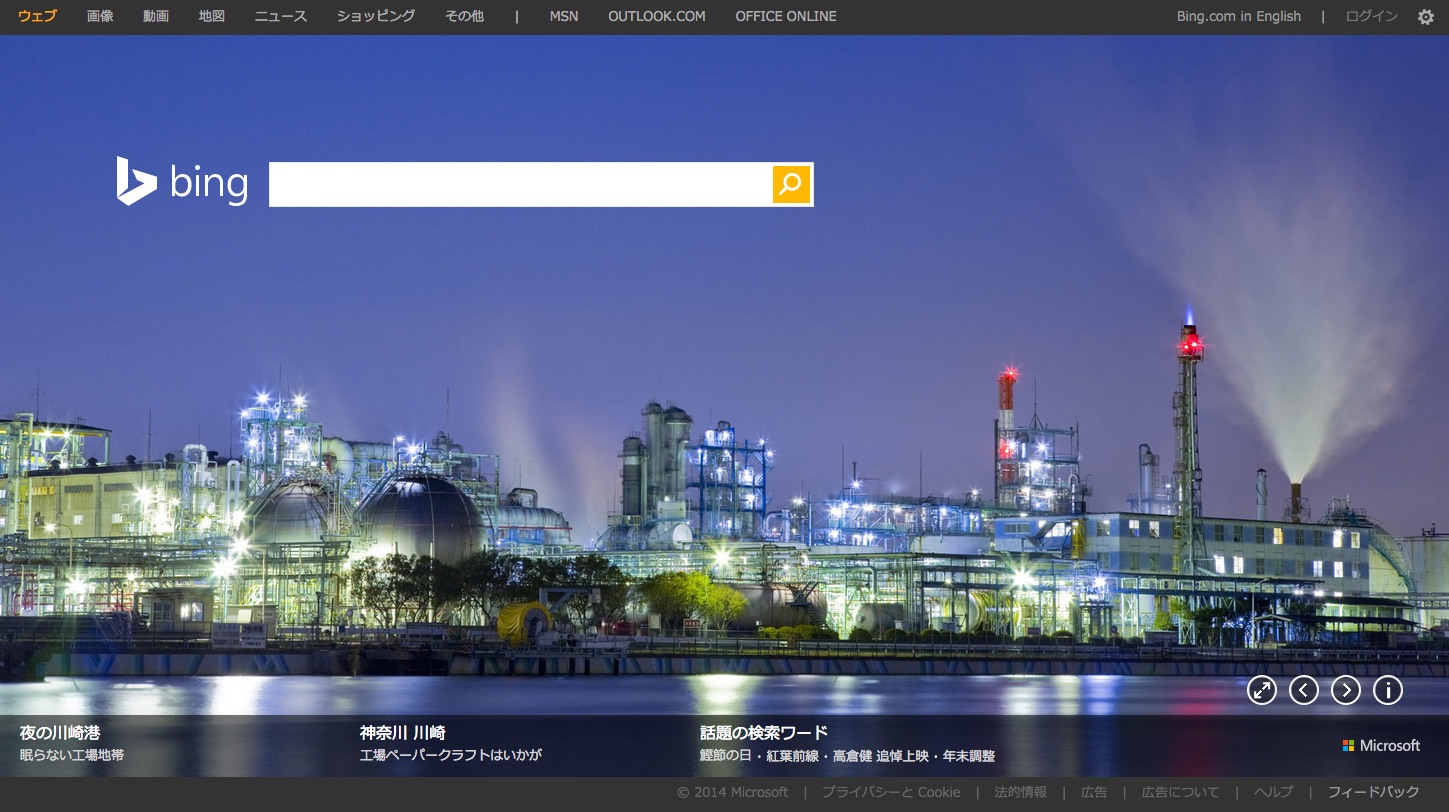The width and height of the screenshot is (1449, 812).
Task: Switch to Bing.com in English
Action: tap(1238, 16)
